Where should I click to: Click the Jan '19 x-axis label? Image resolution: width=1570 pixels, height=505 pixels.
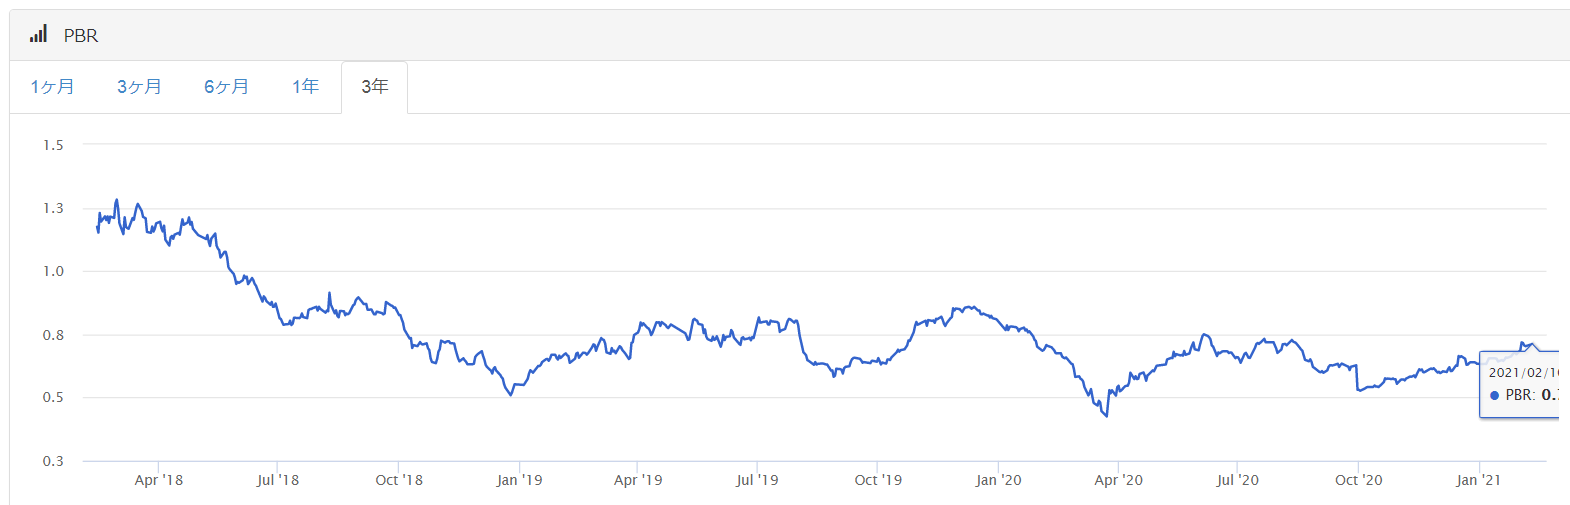(x=519, y=480)
